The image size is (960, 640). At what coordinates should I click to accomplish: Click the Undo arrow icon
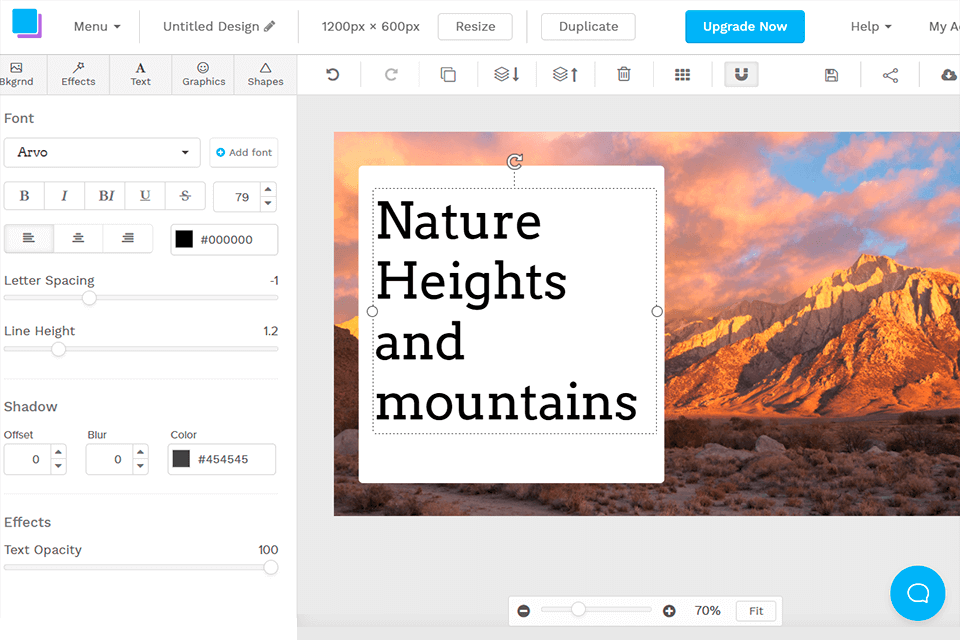click(333, 75)
